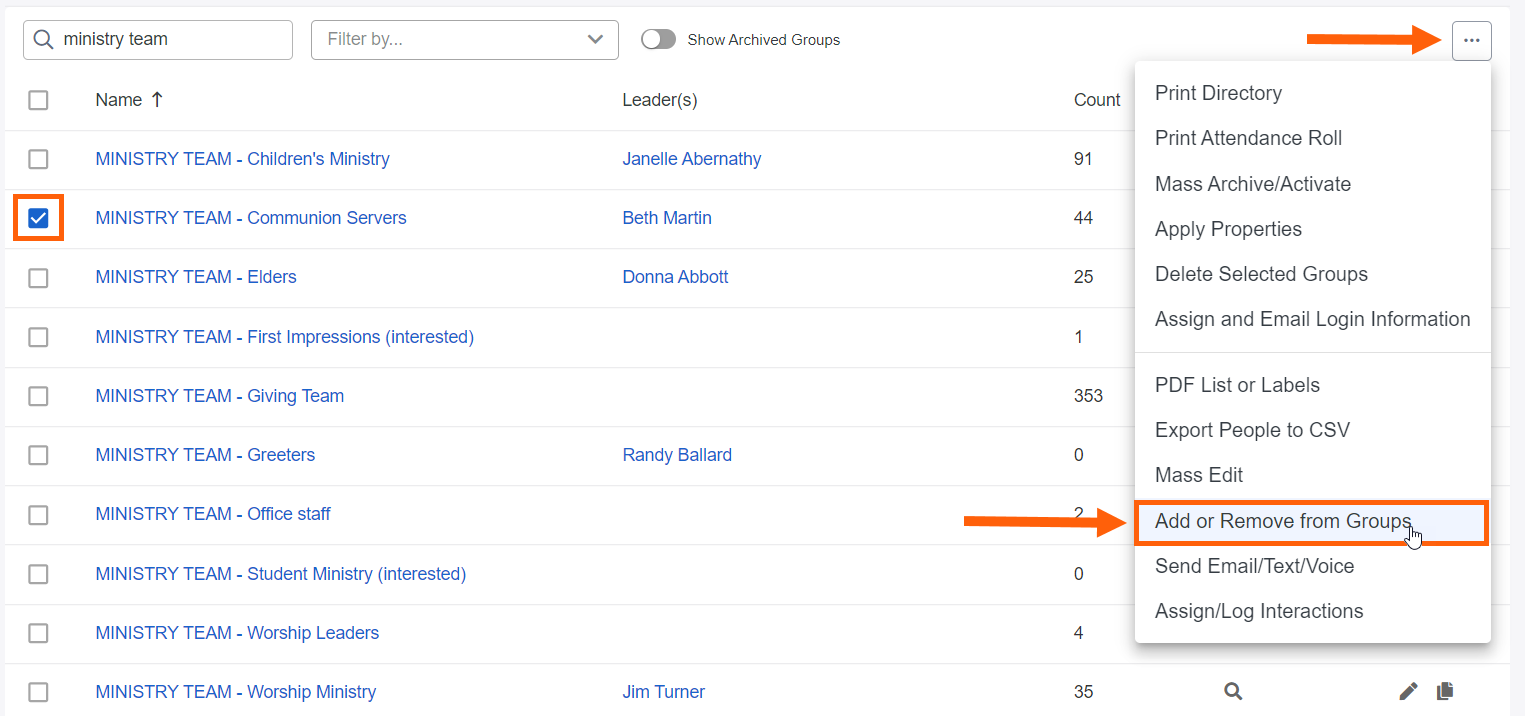
Task: Click the Leader(s) column header
Action: pyautogui.click(x=659, y=100)
